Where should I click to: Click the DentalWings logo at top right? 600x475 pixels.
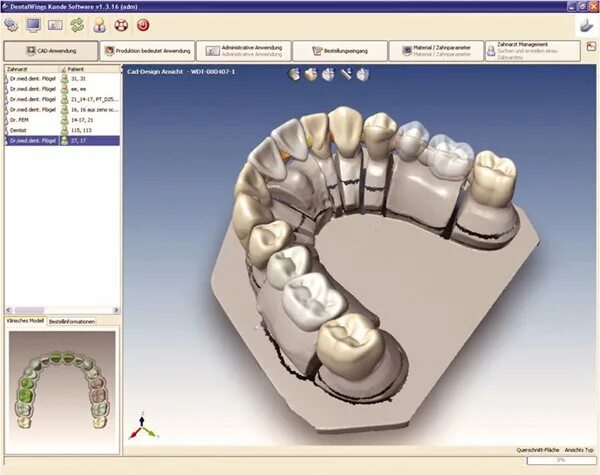click(586, 26)
